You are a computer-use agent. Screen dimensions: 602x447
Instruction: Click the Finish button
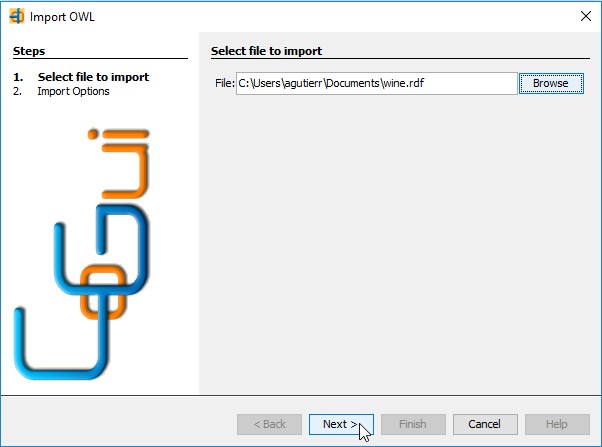click(413, 424)
